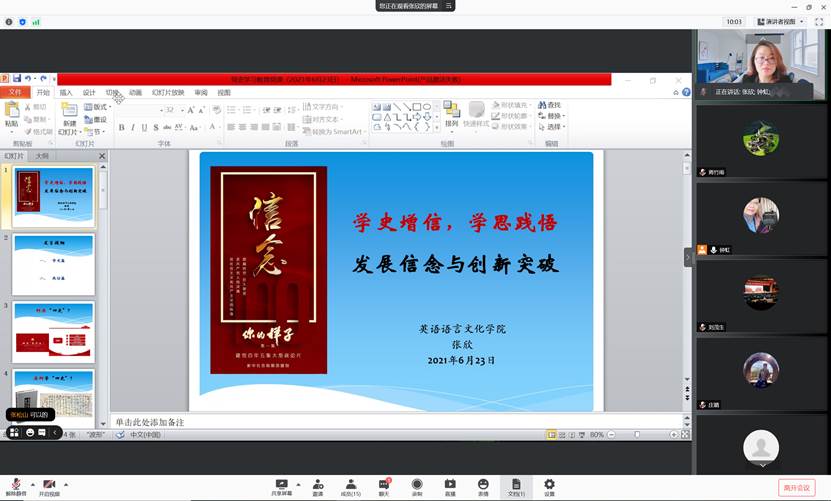The width and height of the screenshot is (831, 501).
Task: Expand the share screen options arrow
Action: (297, 484)
